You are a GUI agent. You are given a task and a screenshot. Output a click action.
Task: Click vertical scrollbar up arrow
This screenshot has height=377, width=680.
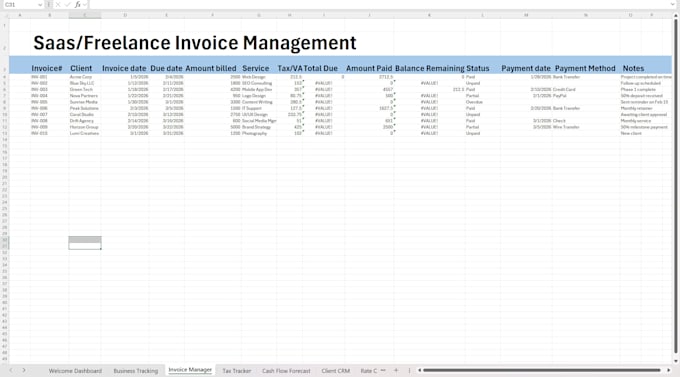675,16
